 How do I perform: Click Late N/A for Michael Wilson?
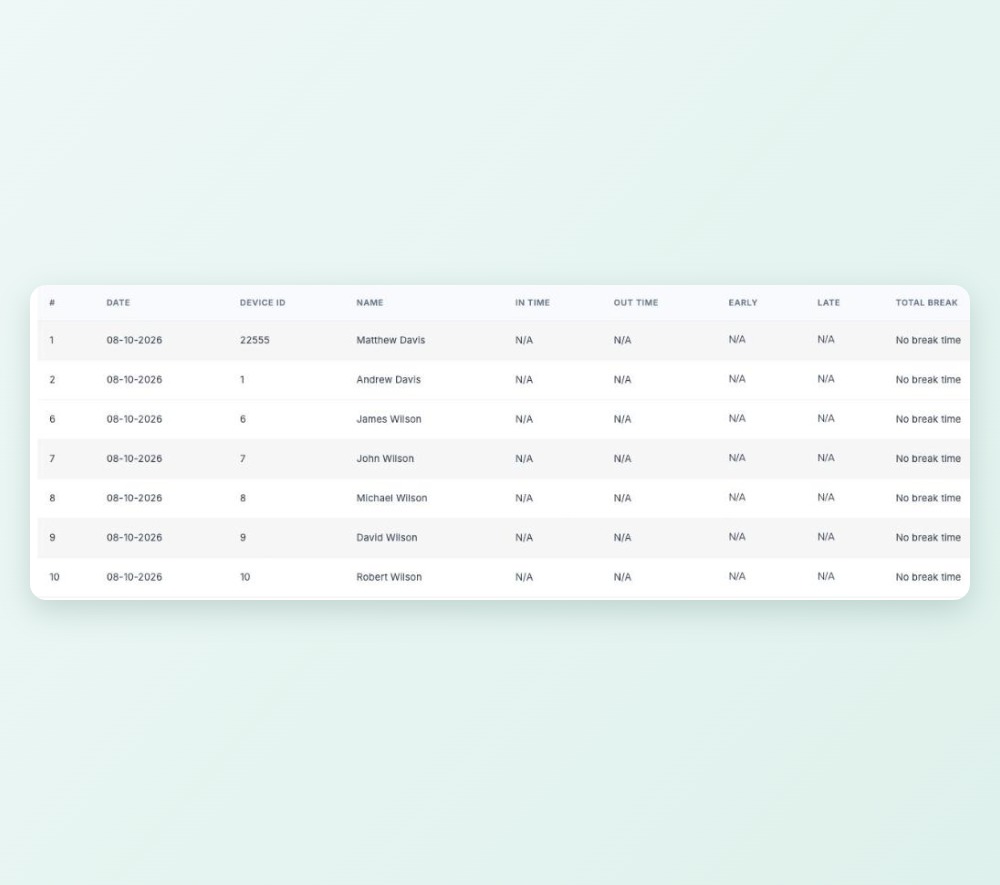pos(825,498)
